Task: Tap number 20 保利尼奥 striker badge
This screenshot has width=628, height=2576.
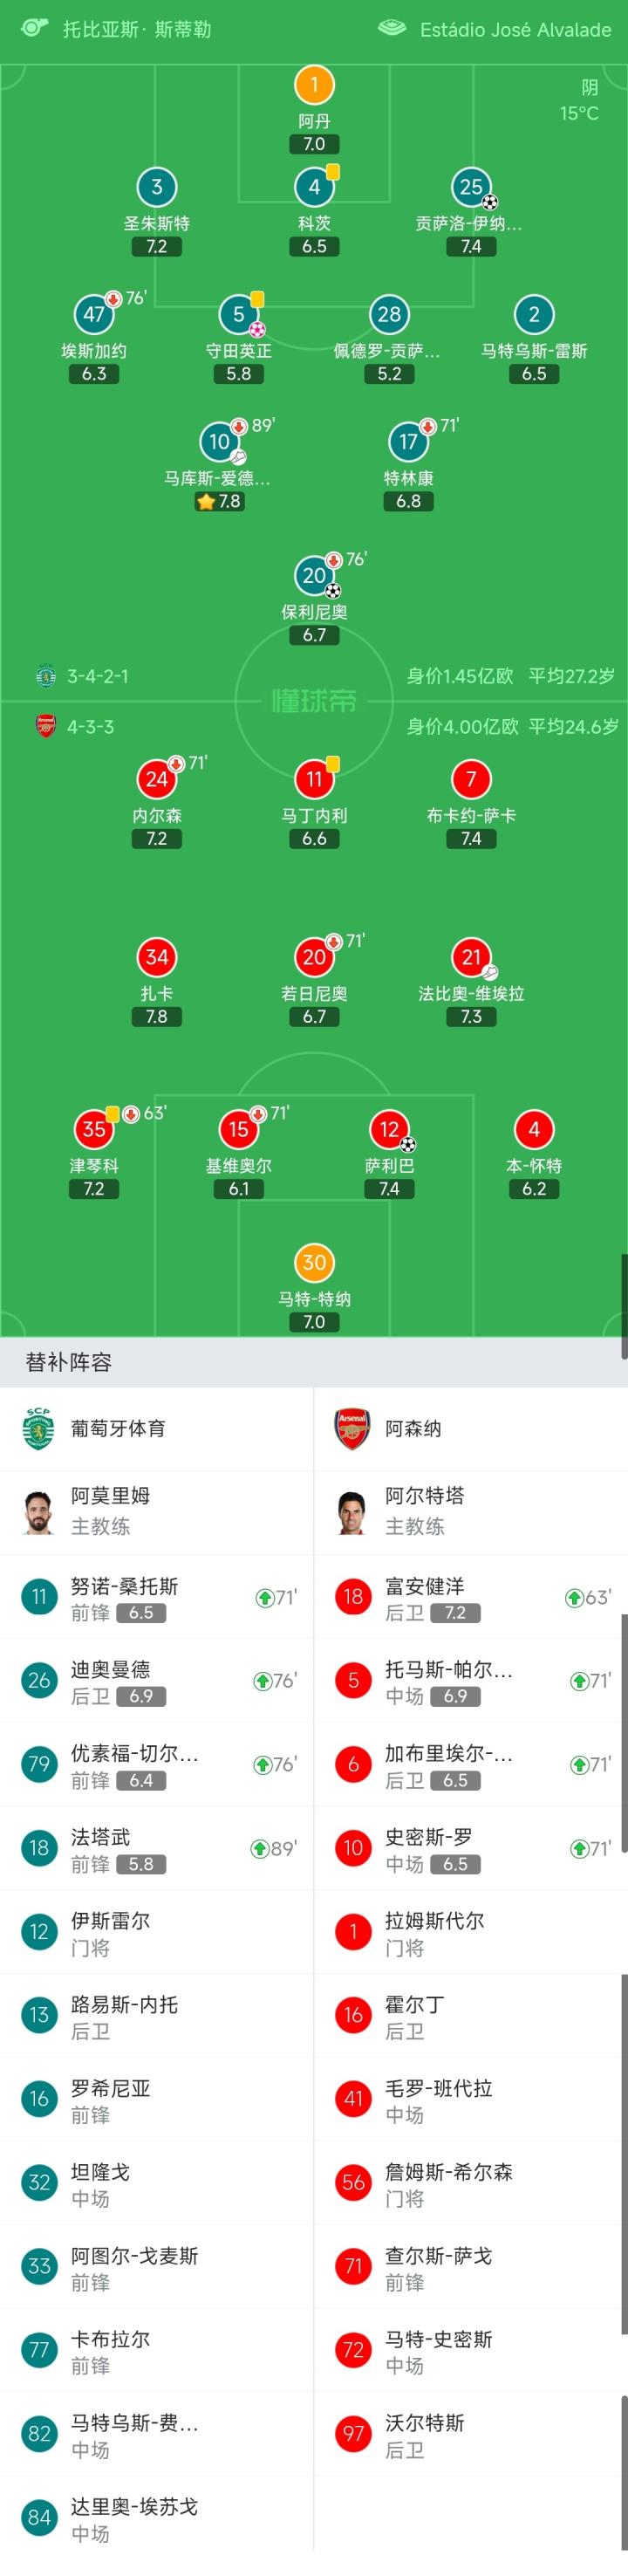Action: click(x=314, y=575)
